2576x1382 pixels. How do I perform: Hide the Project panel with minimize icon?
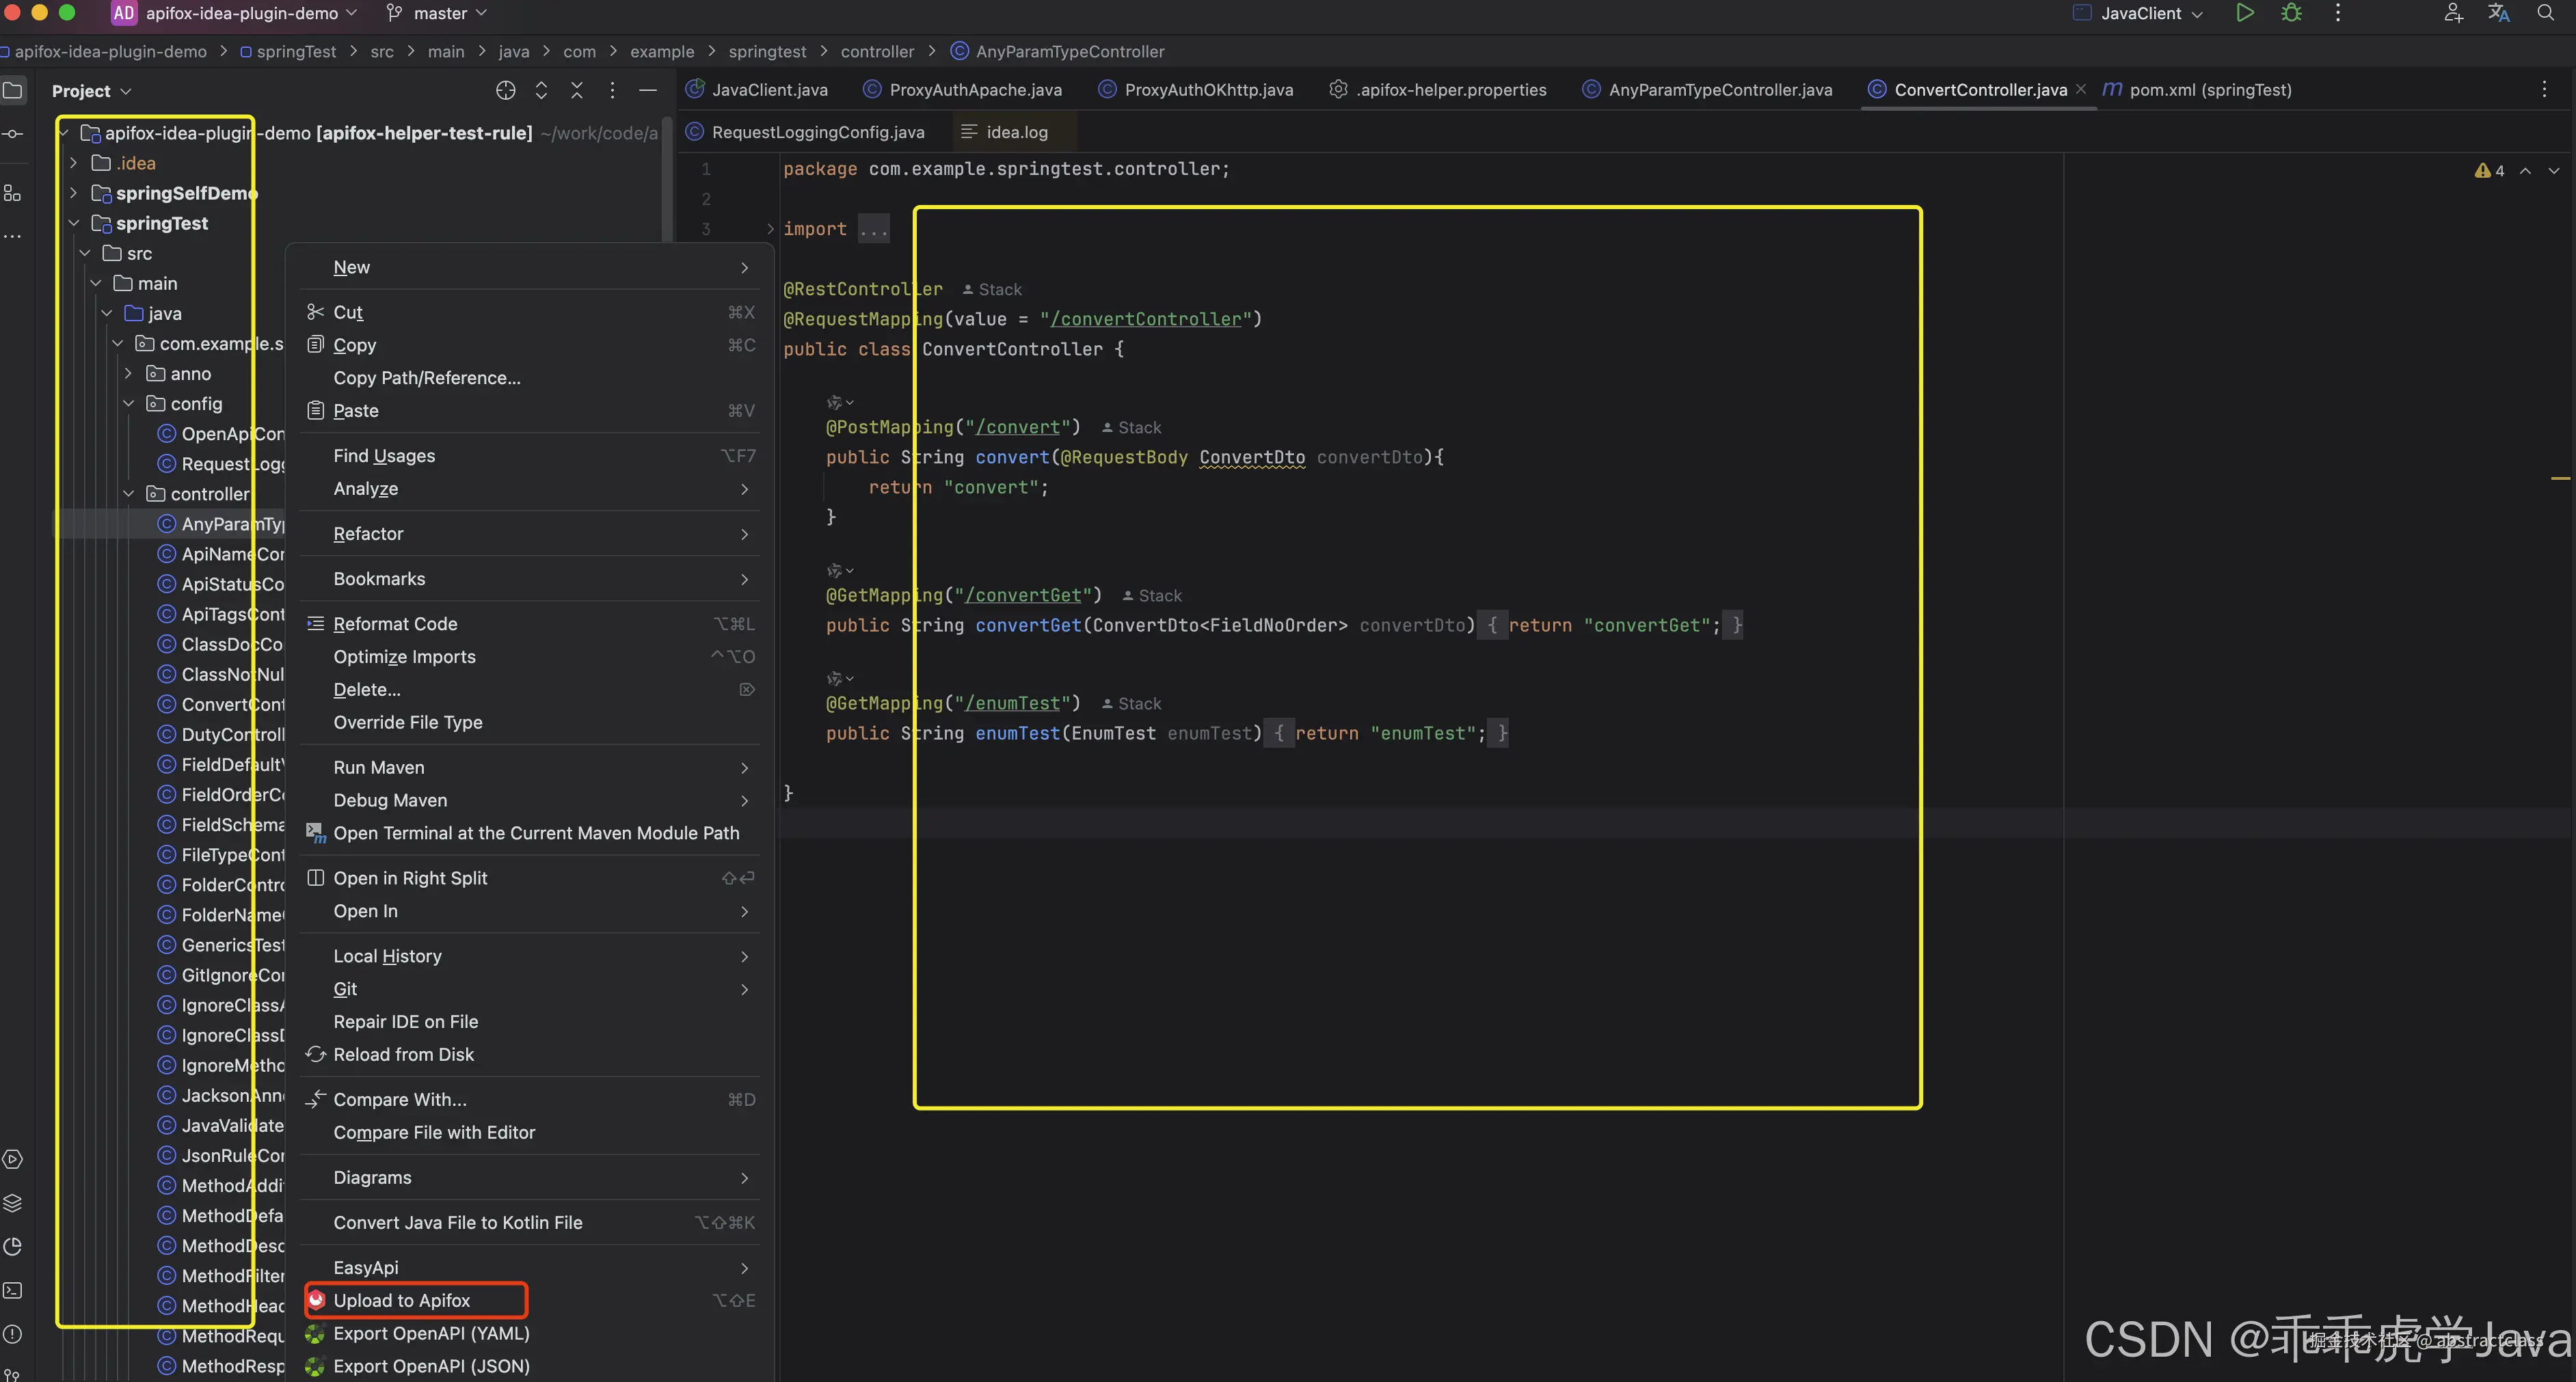point(648,91)
